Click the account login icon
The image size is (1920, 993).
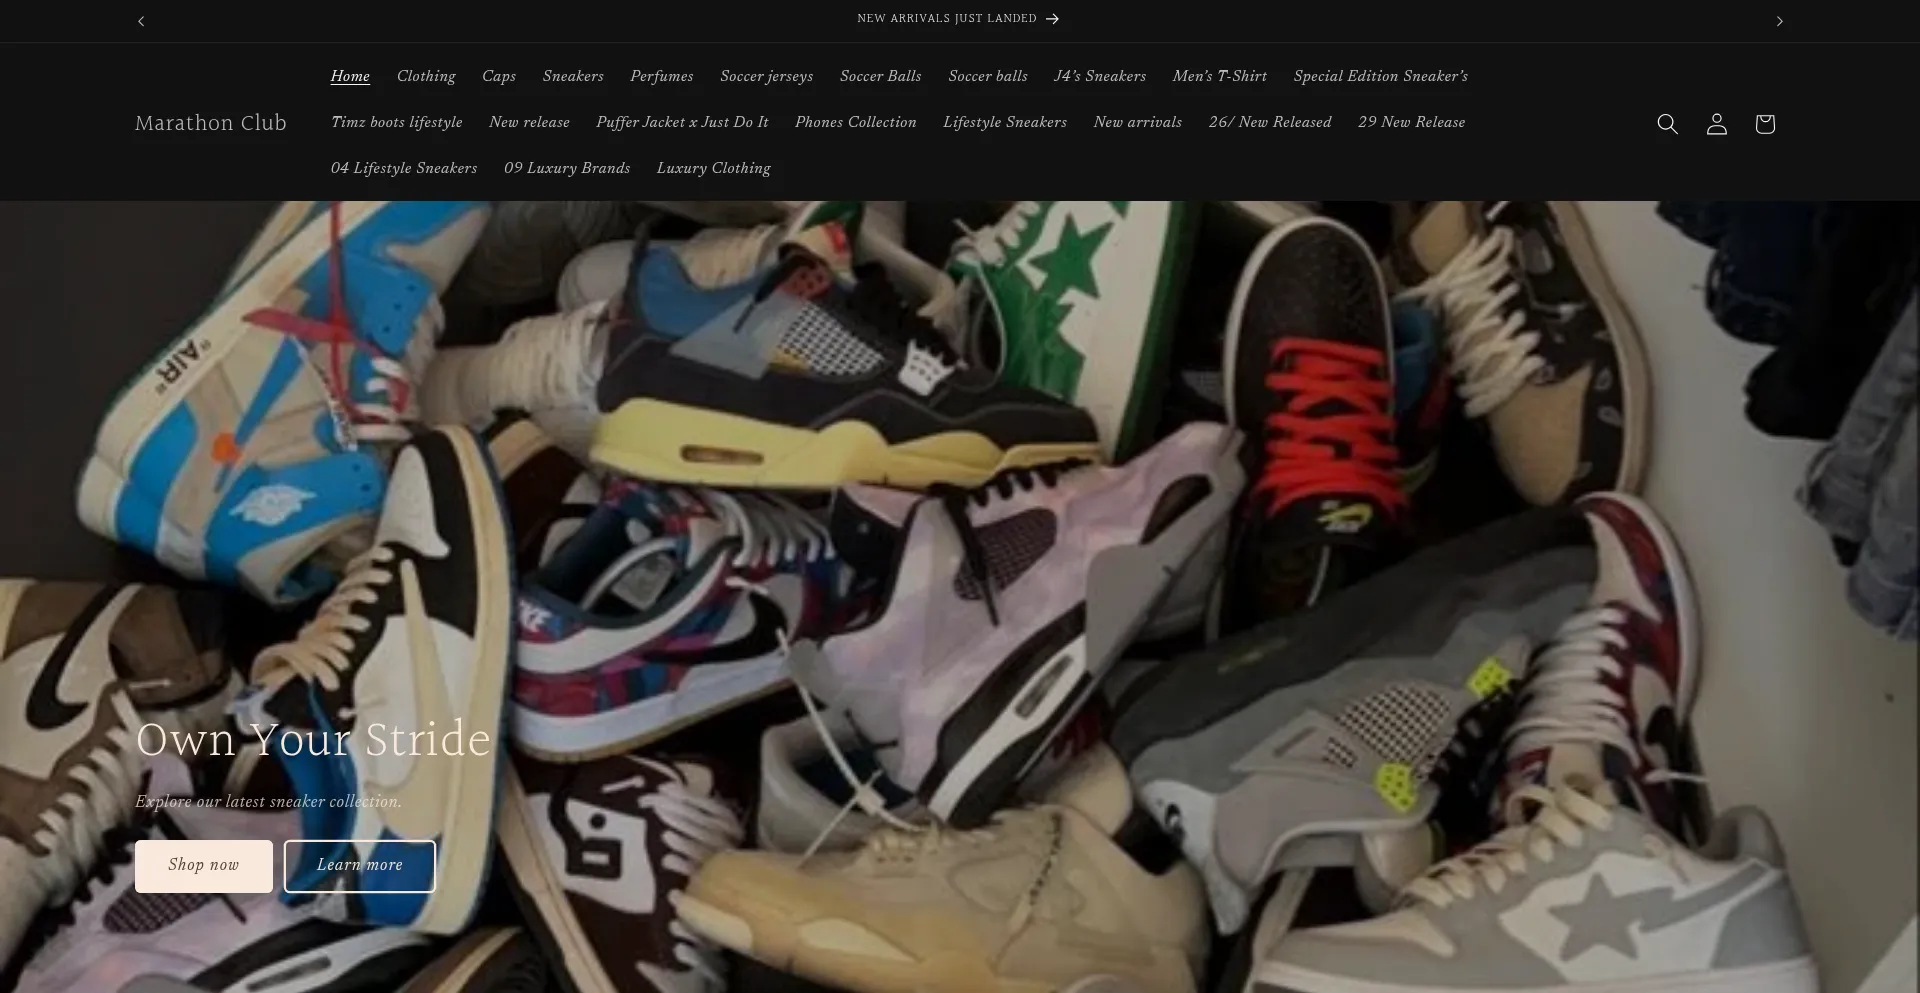coord(1716,124)
